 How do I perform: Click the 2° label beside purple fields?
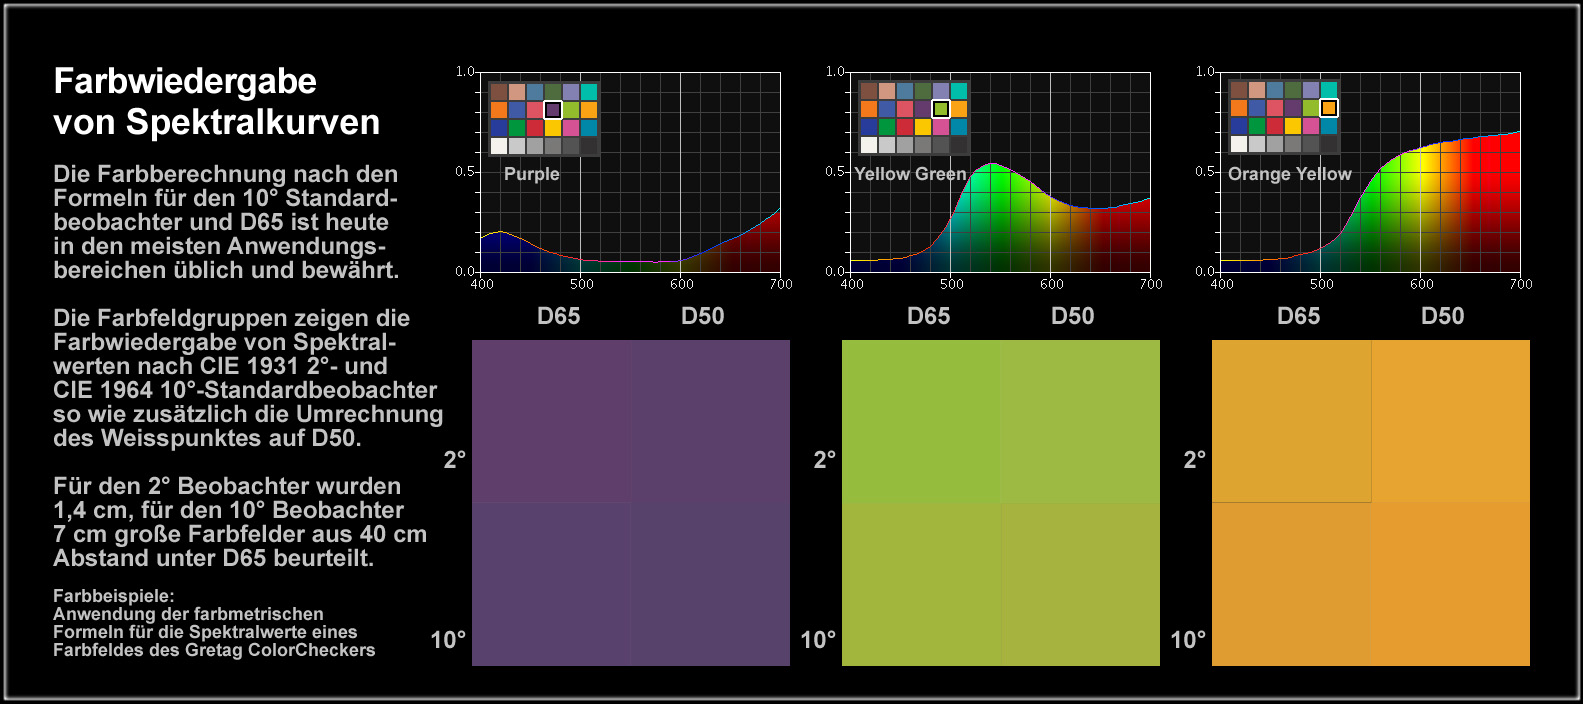(x=455, y=460)
